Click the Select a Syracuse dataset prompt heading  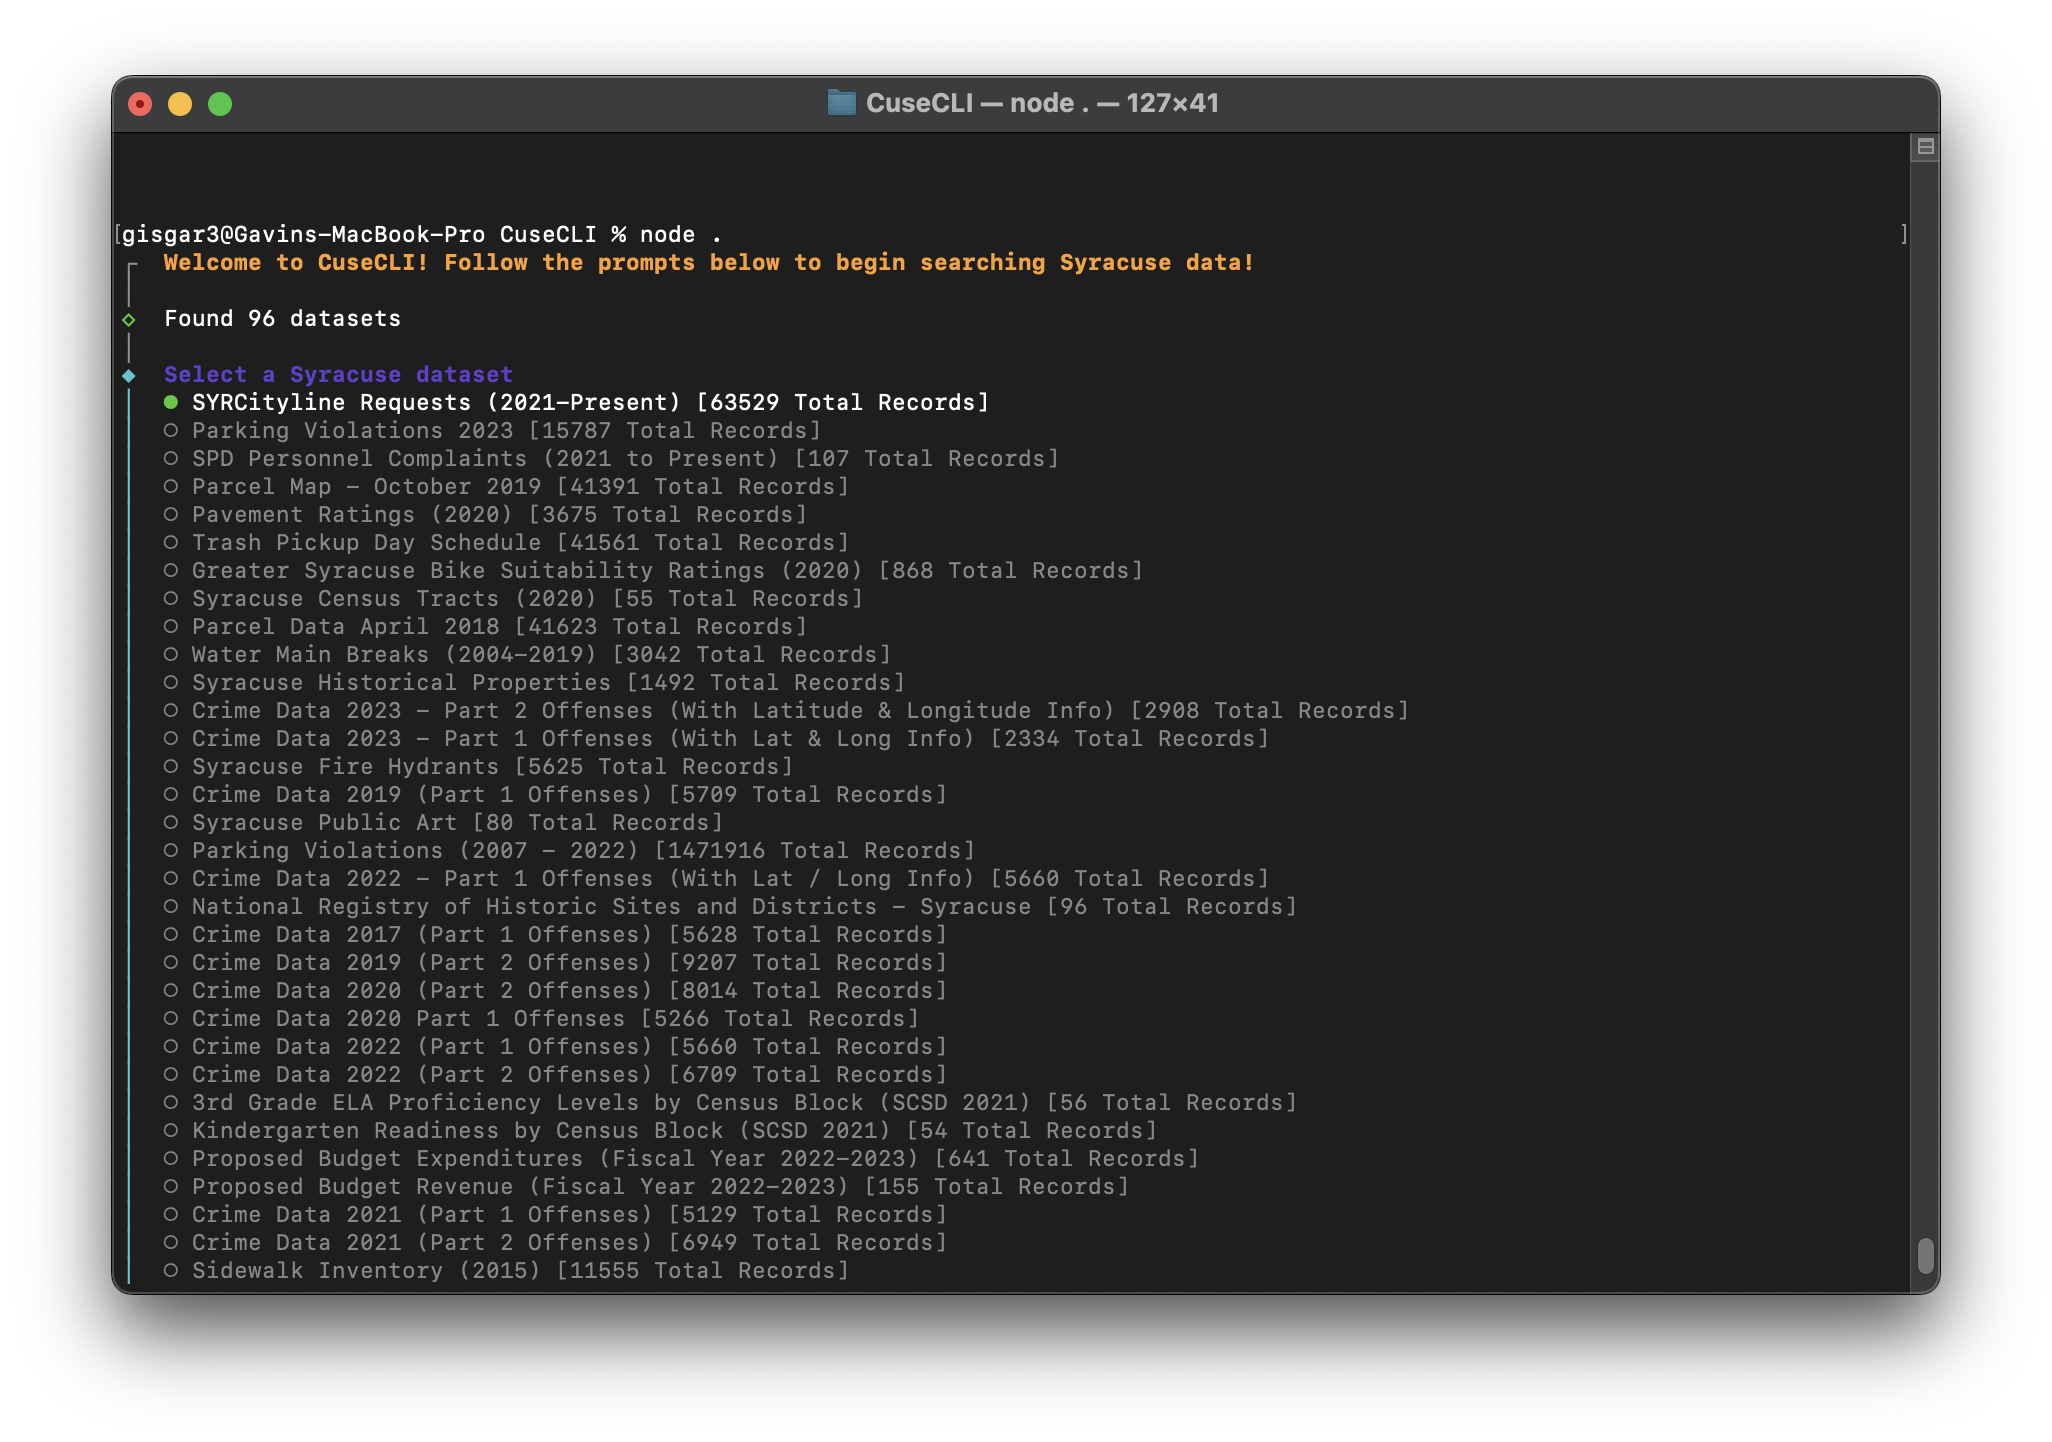[x=338, y=374]
